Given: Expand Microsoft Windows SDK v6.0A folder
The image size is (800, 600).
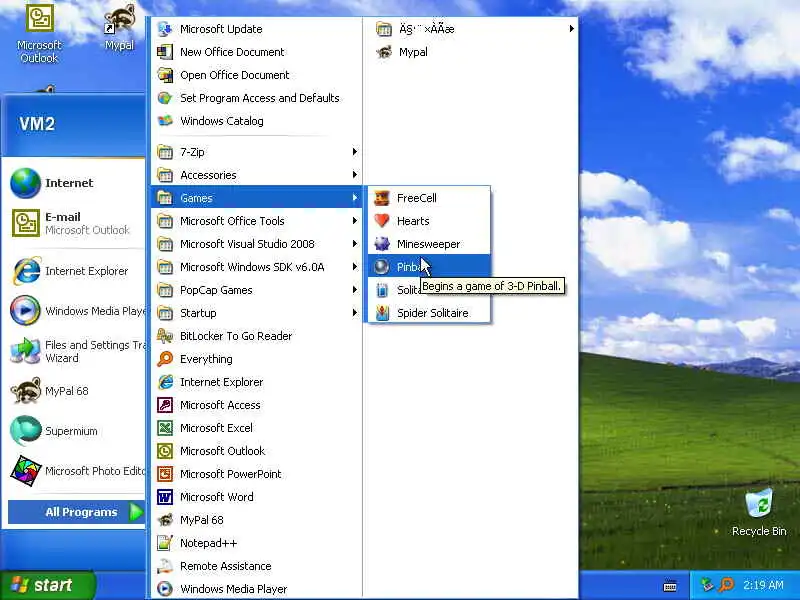Looking at the screenshot, I should click(x=257, y=267).
